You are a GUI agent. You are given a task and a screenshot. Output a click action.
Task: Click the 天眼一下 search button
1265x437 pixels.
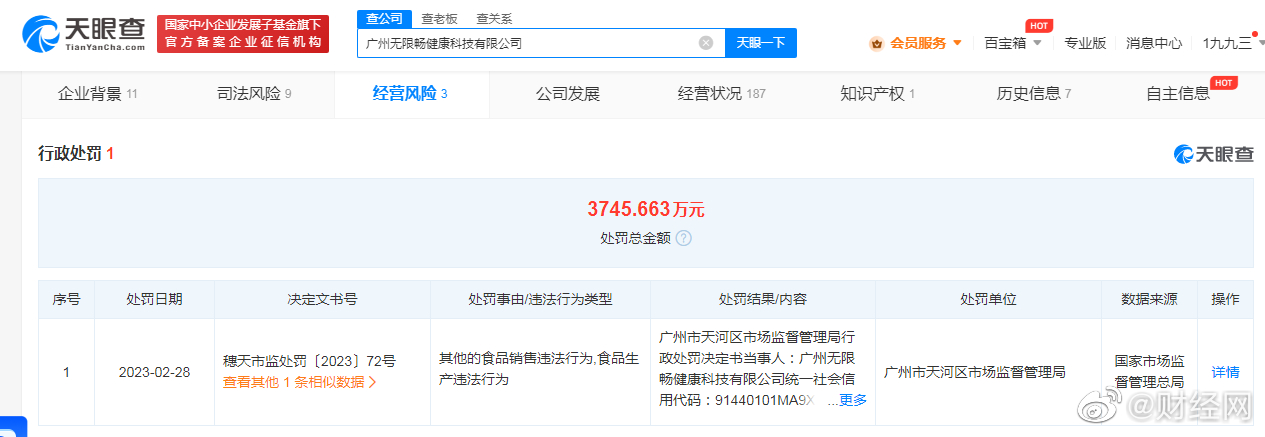pos(761,43)
